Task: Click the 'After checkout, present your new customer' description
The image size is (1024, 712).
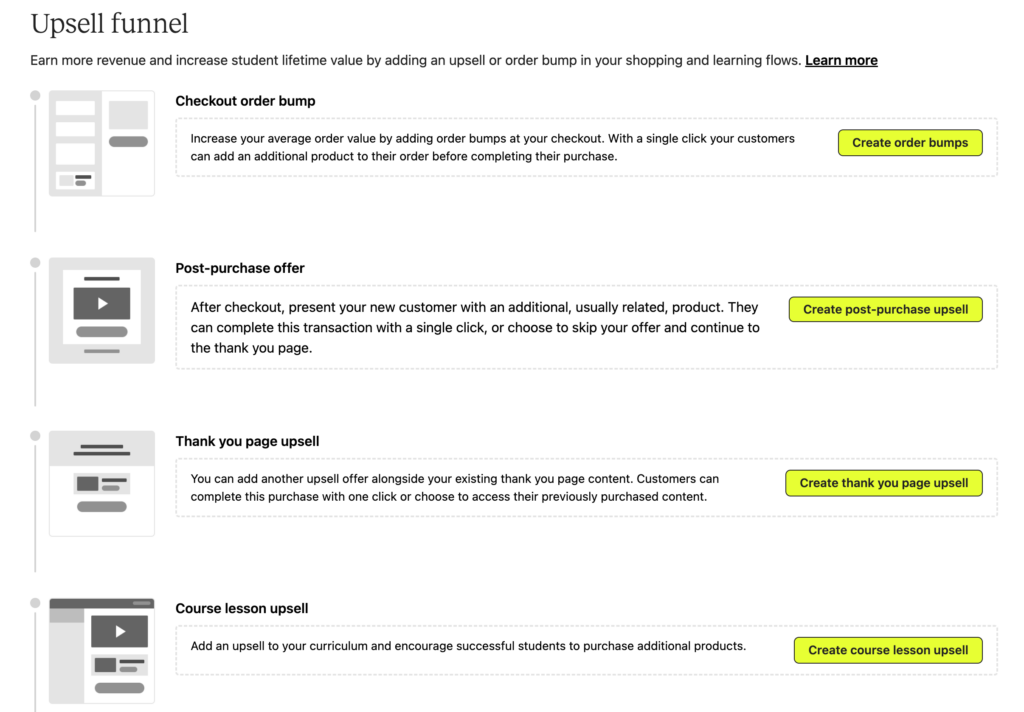Action: pyautogui.click(x=475, y=328)
